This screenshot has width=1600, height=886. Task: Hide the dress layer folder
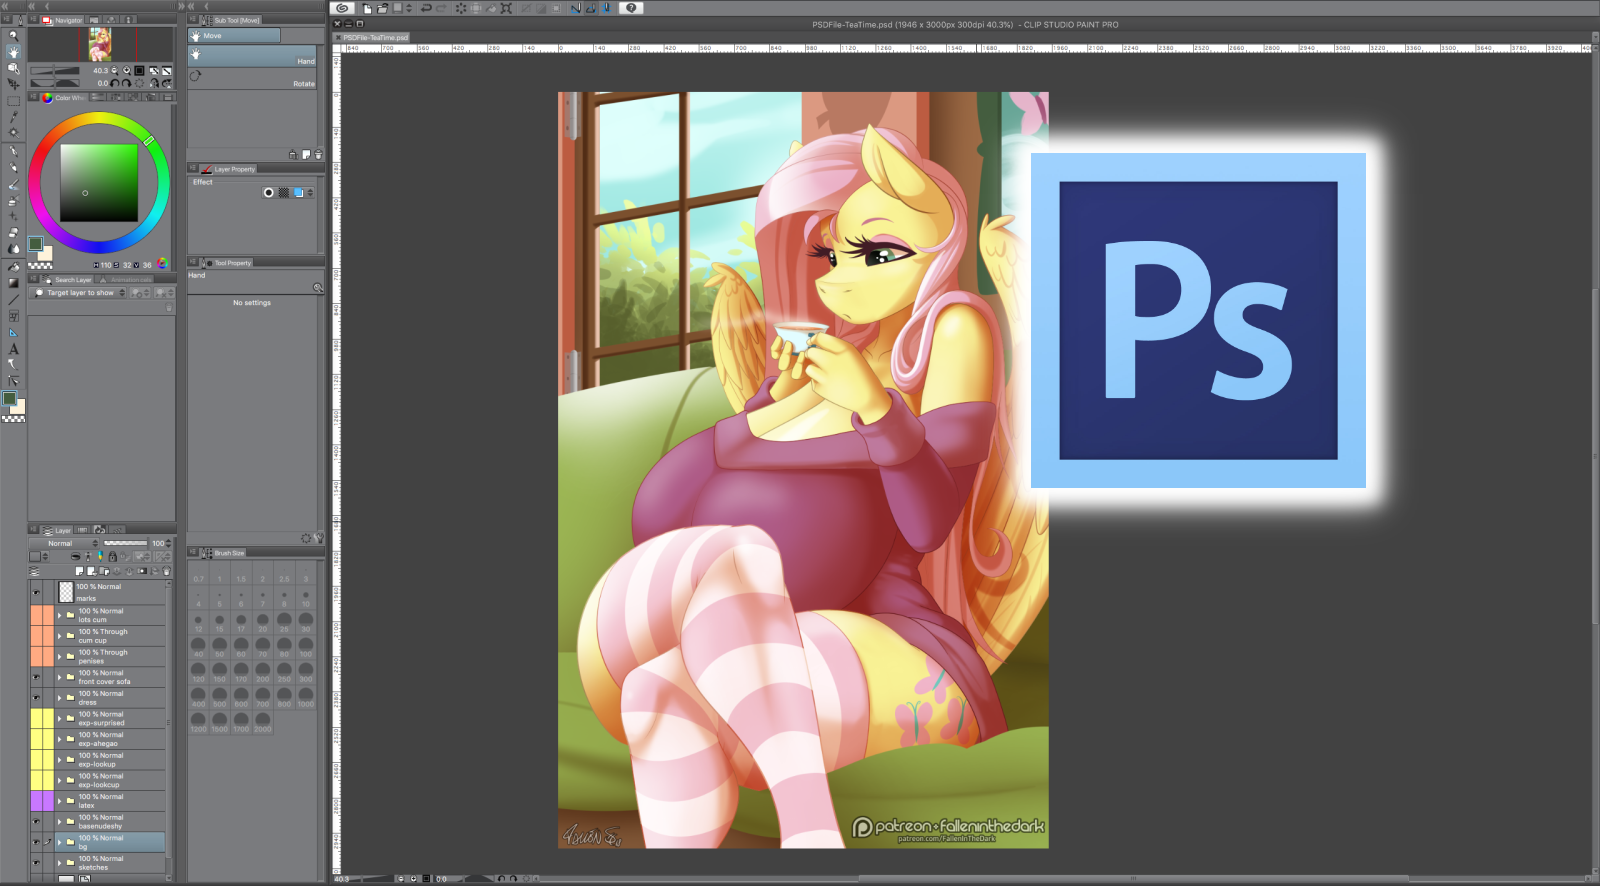click(x=36, y=698)
